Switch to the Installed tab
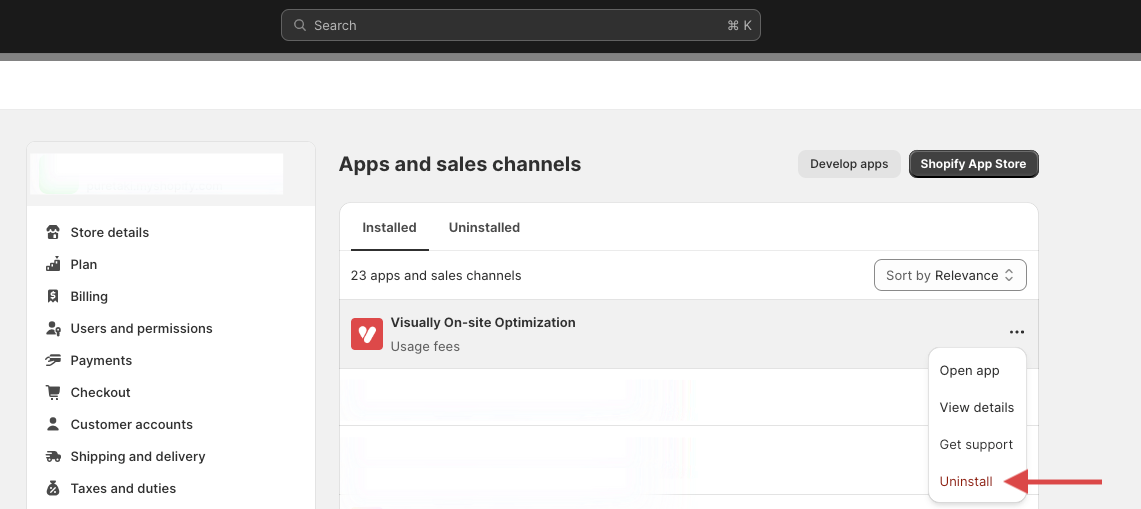 pos(389,227)
